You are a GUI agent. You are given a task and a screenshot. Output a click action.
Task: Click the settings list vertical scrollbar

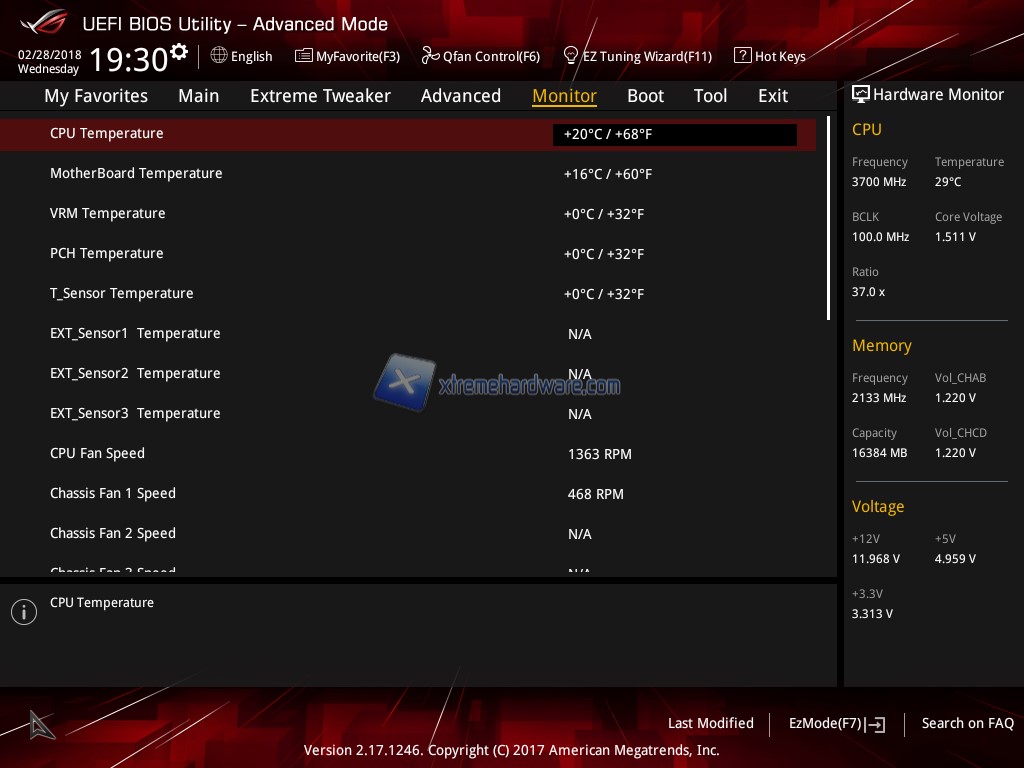[828, 218]
